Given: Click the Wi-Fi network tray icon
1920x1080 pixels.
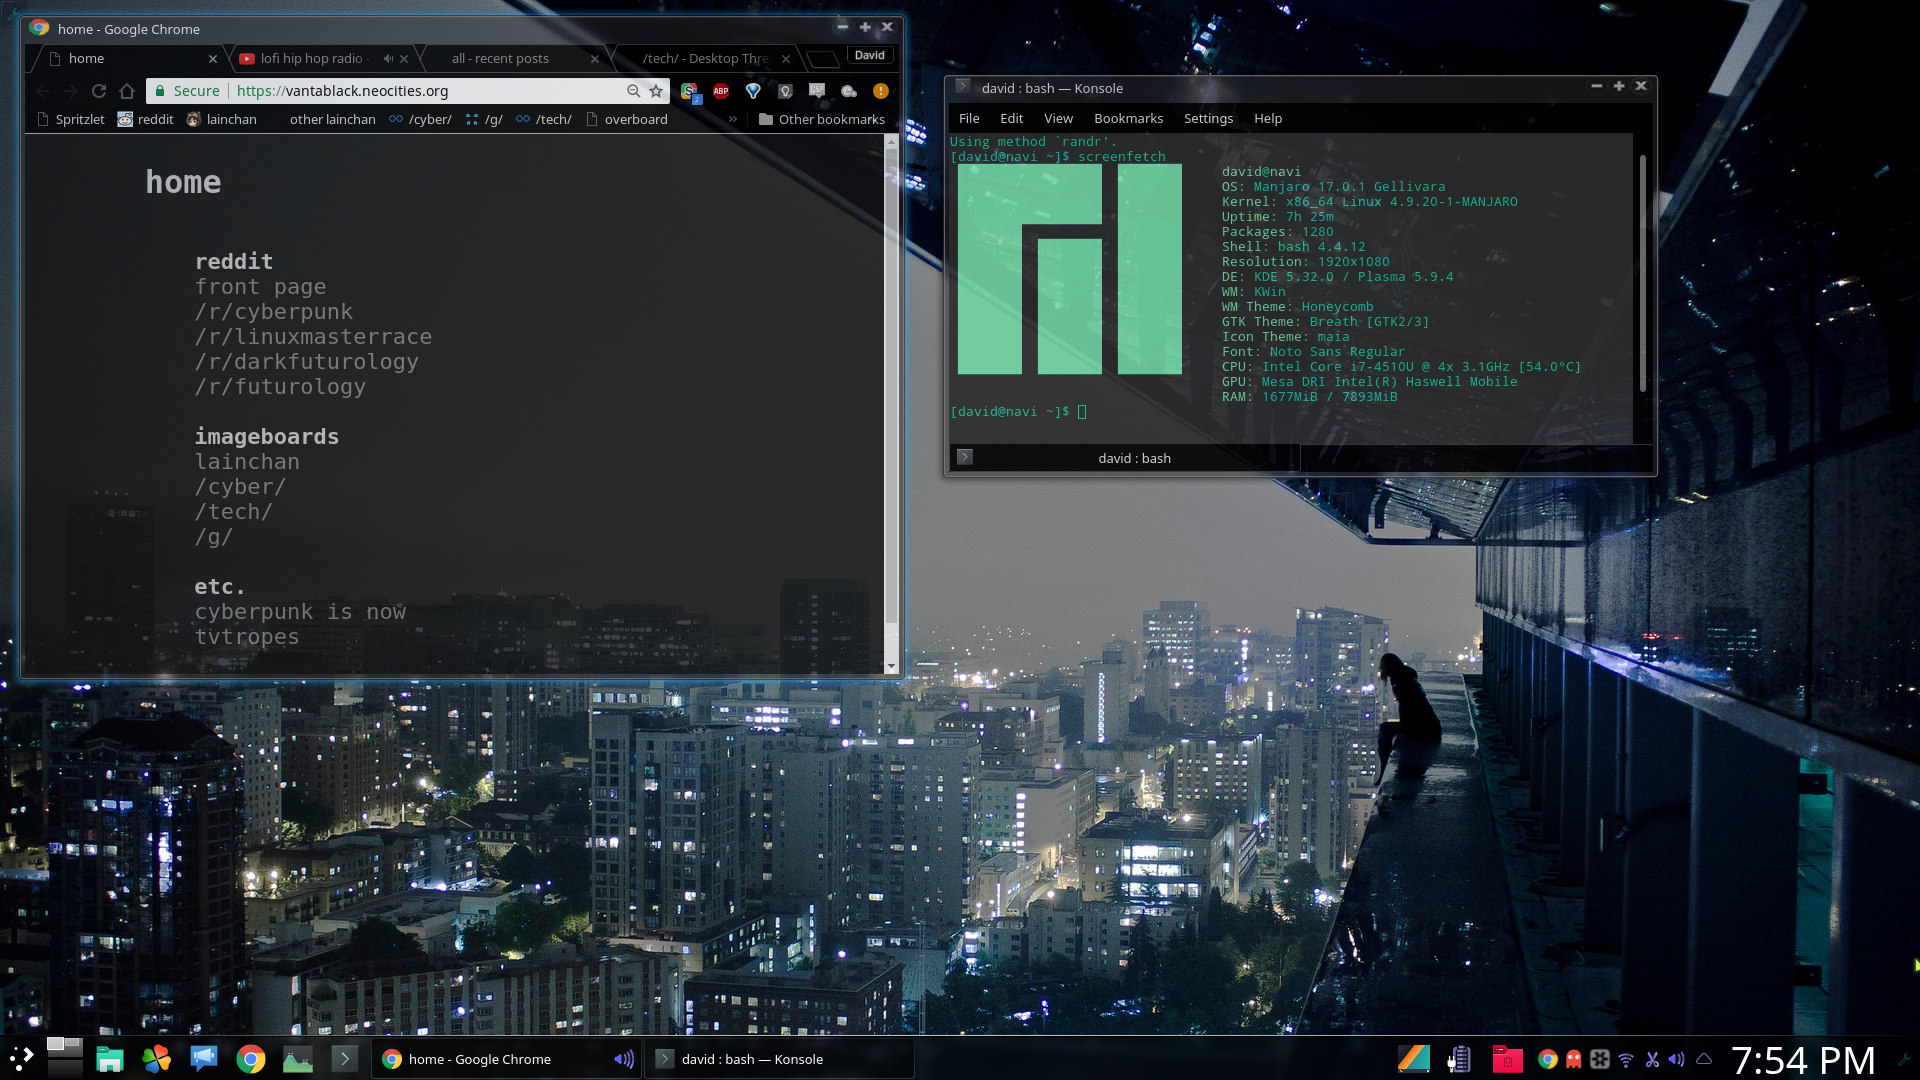Looking at the screenshot, I should pos(1626,1059).
